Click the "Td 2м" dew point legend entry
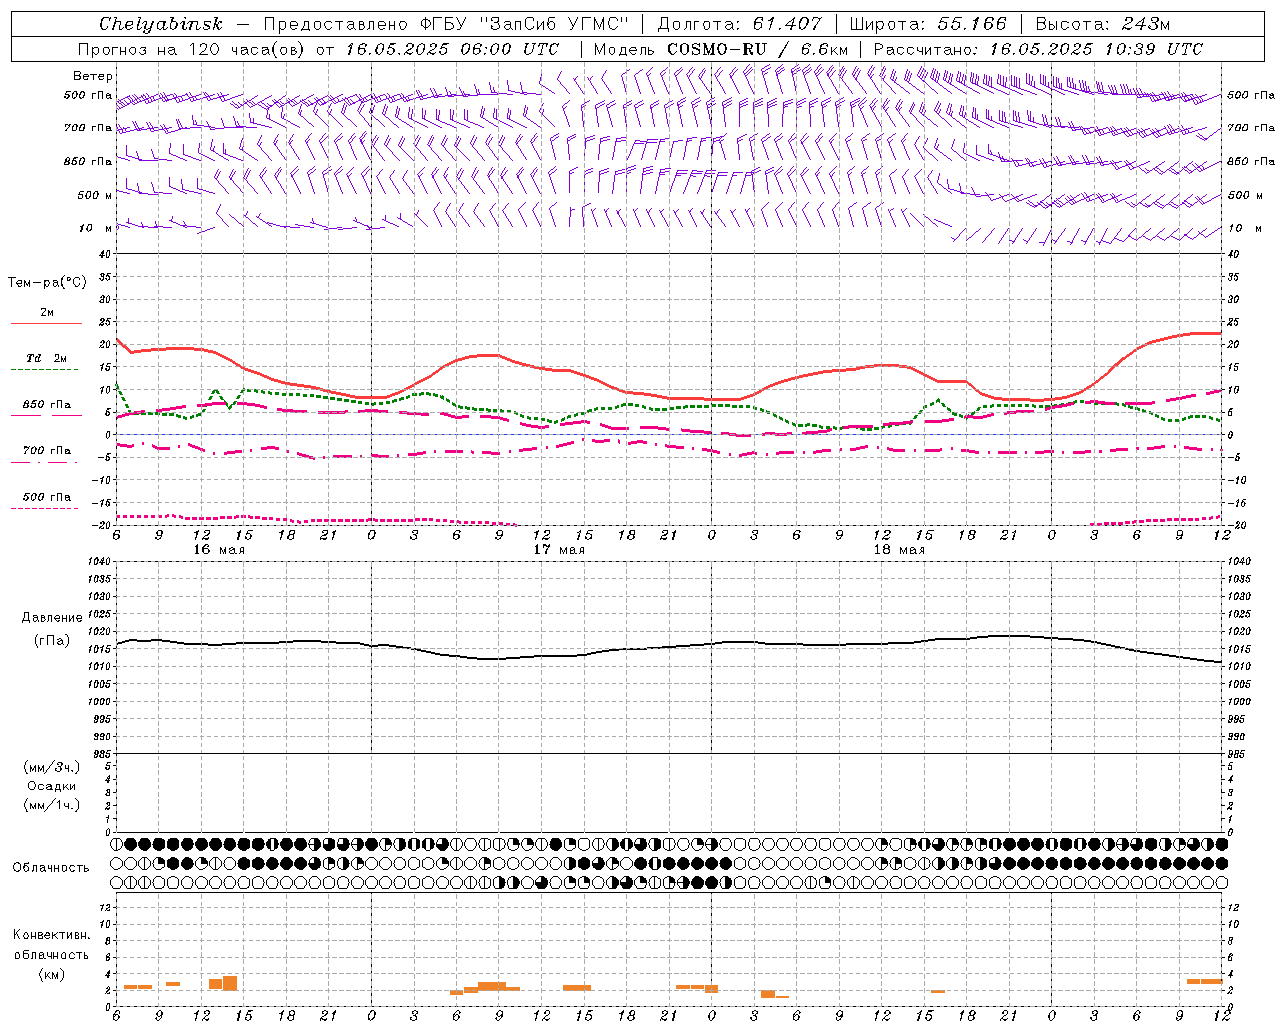This screenshot has height=1024, width=1280. tap(47, 357)
